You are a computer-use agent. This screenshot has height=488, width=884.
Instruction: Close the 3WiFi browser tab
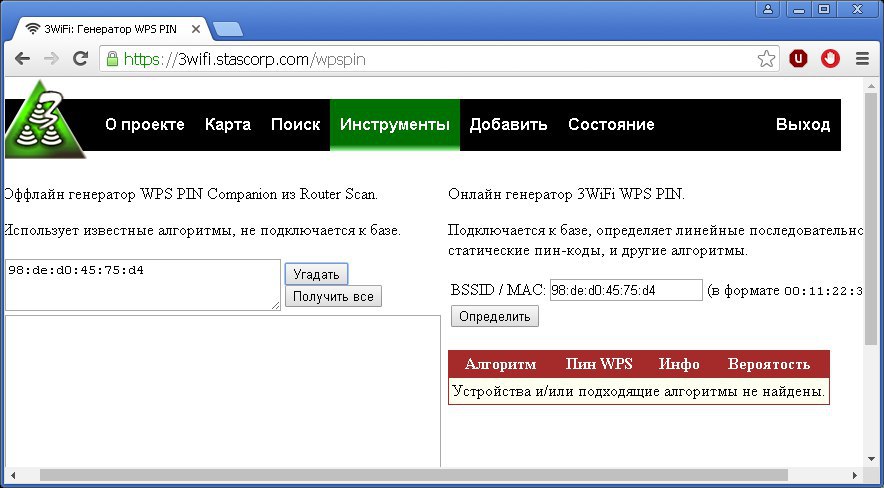point(196,29)
